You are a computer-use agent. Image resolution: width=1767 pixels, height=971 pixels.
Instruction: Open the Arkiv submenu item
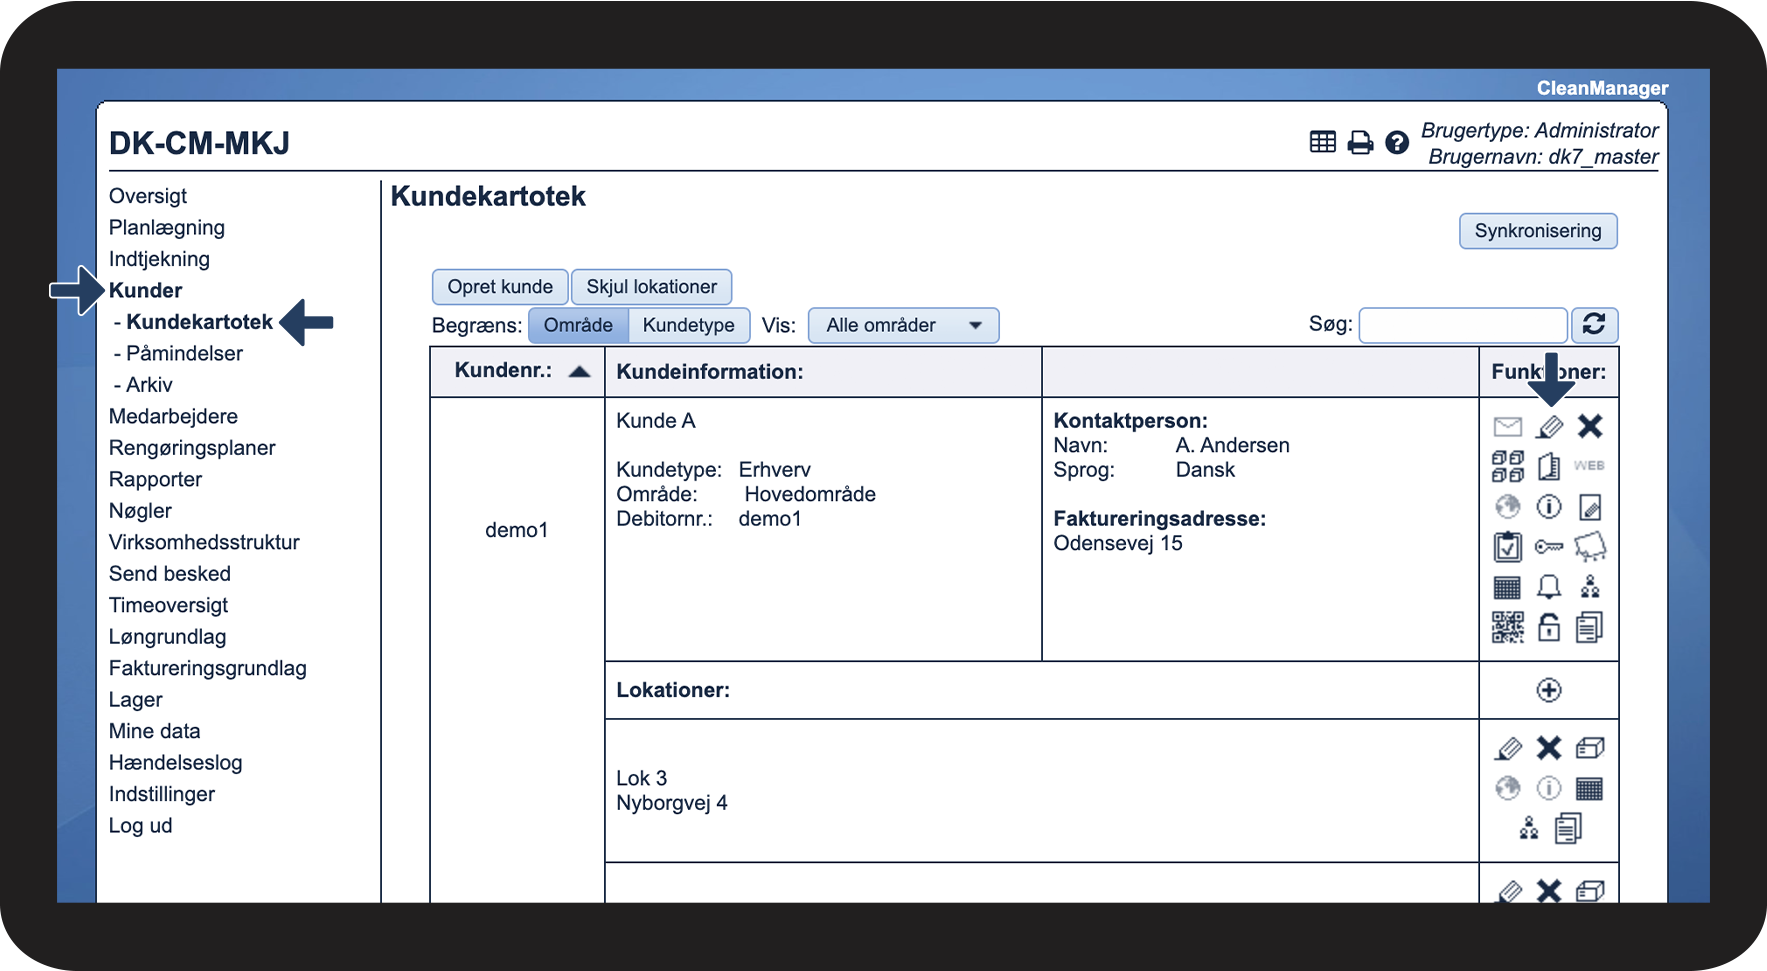[x=149, y=385]
